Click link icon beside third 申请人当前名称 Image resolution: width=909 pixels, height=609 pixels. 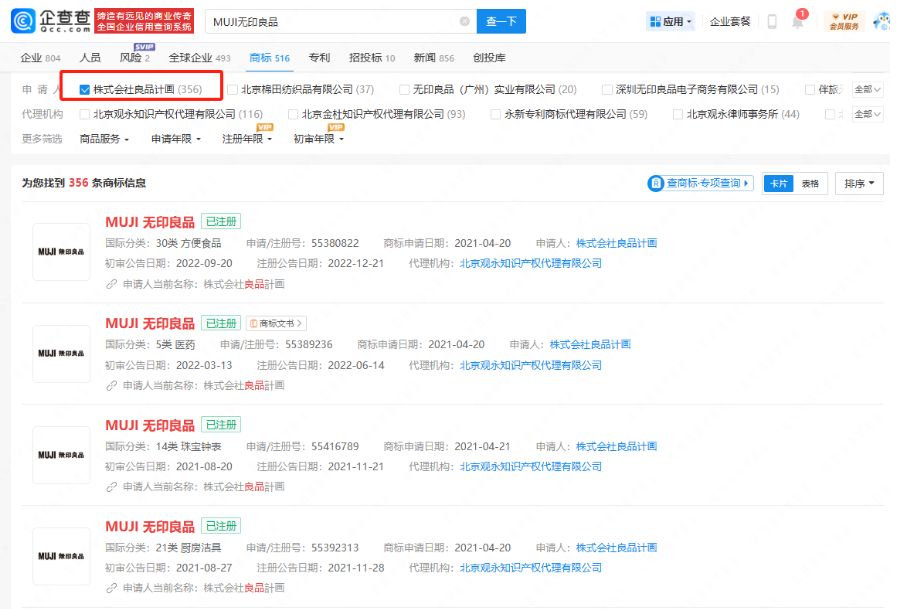(x=111, y=487)
